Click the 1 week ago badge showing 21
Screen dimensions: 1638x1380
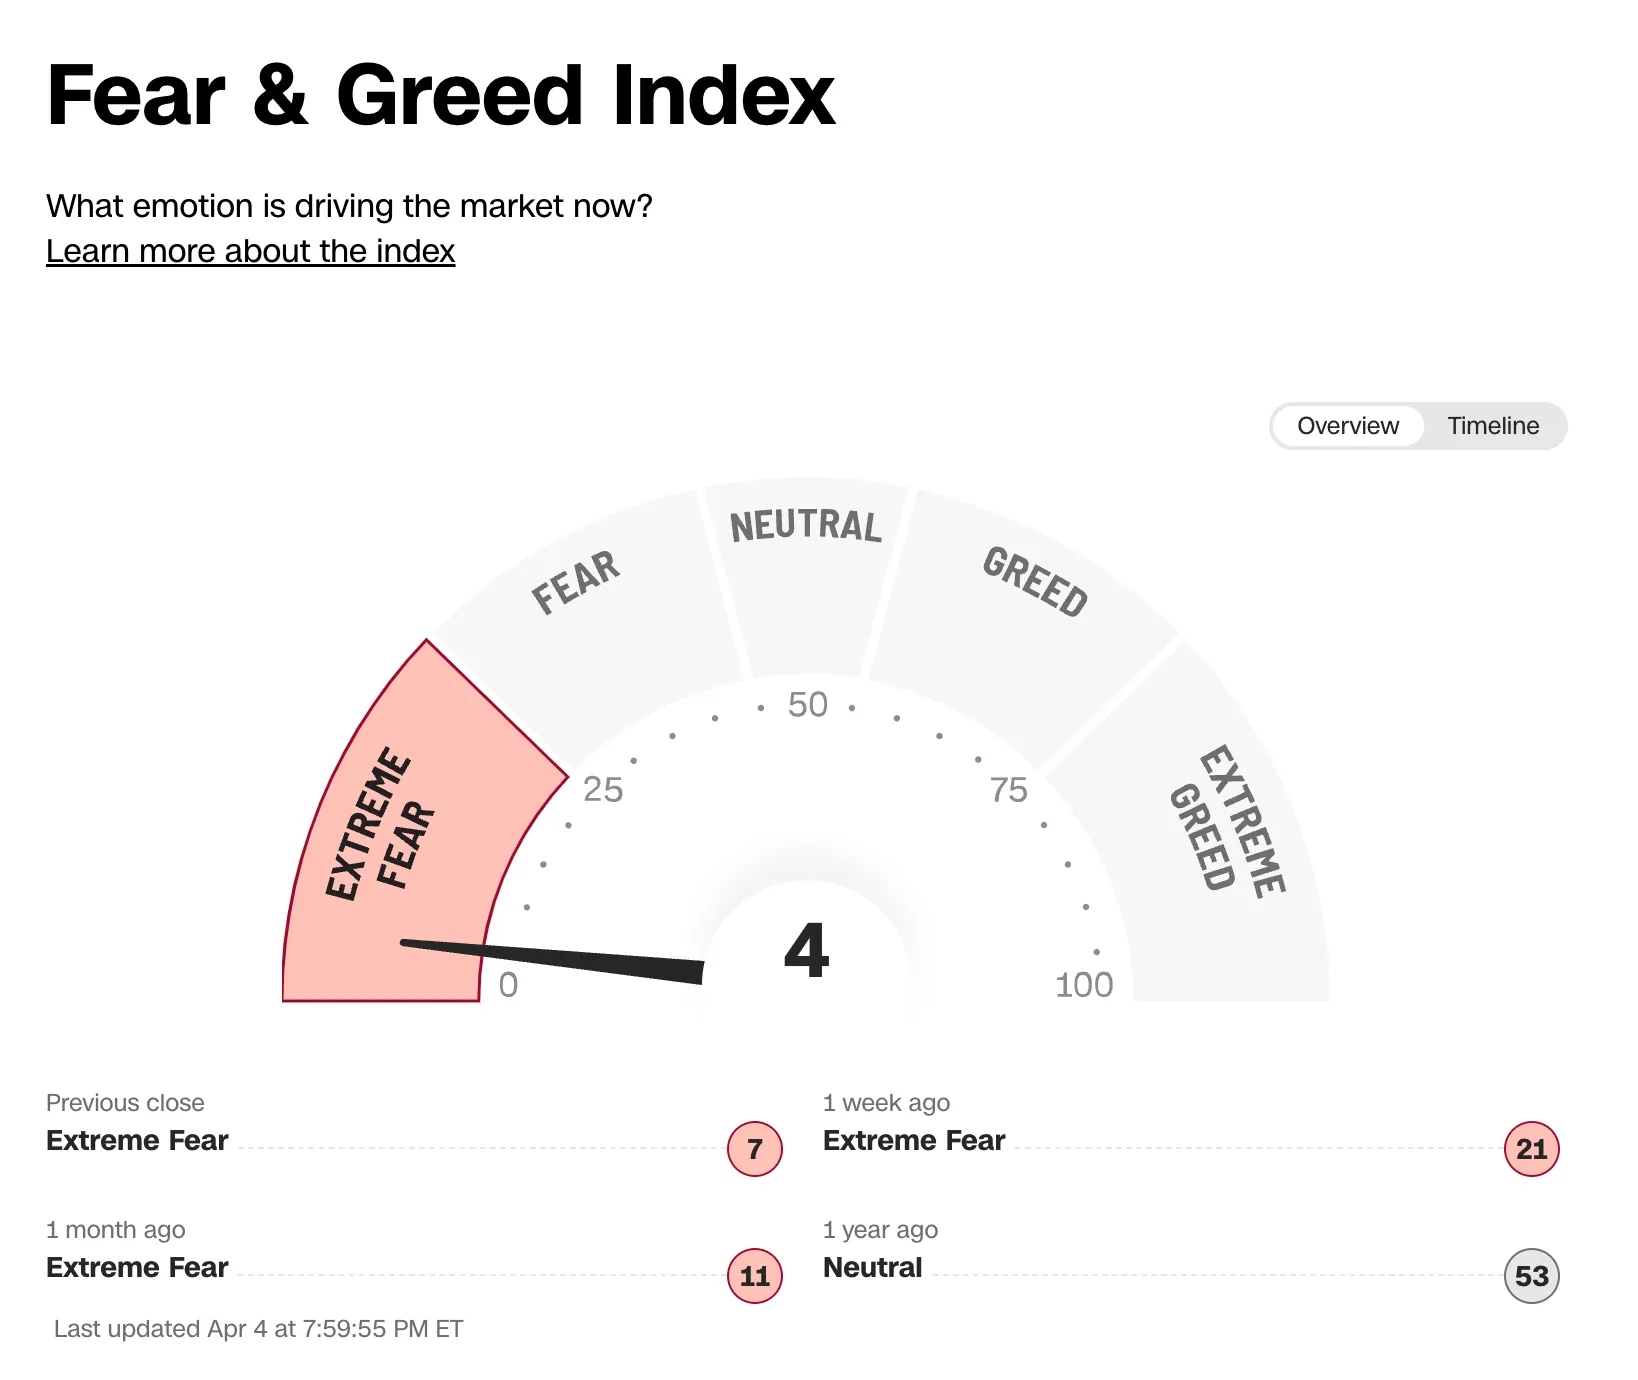coord(1532,1149)
